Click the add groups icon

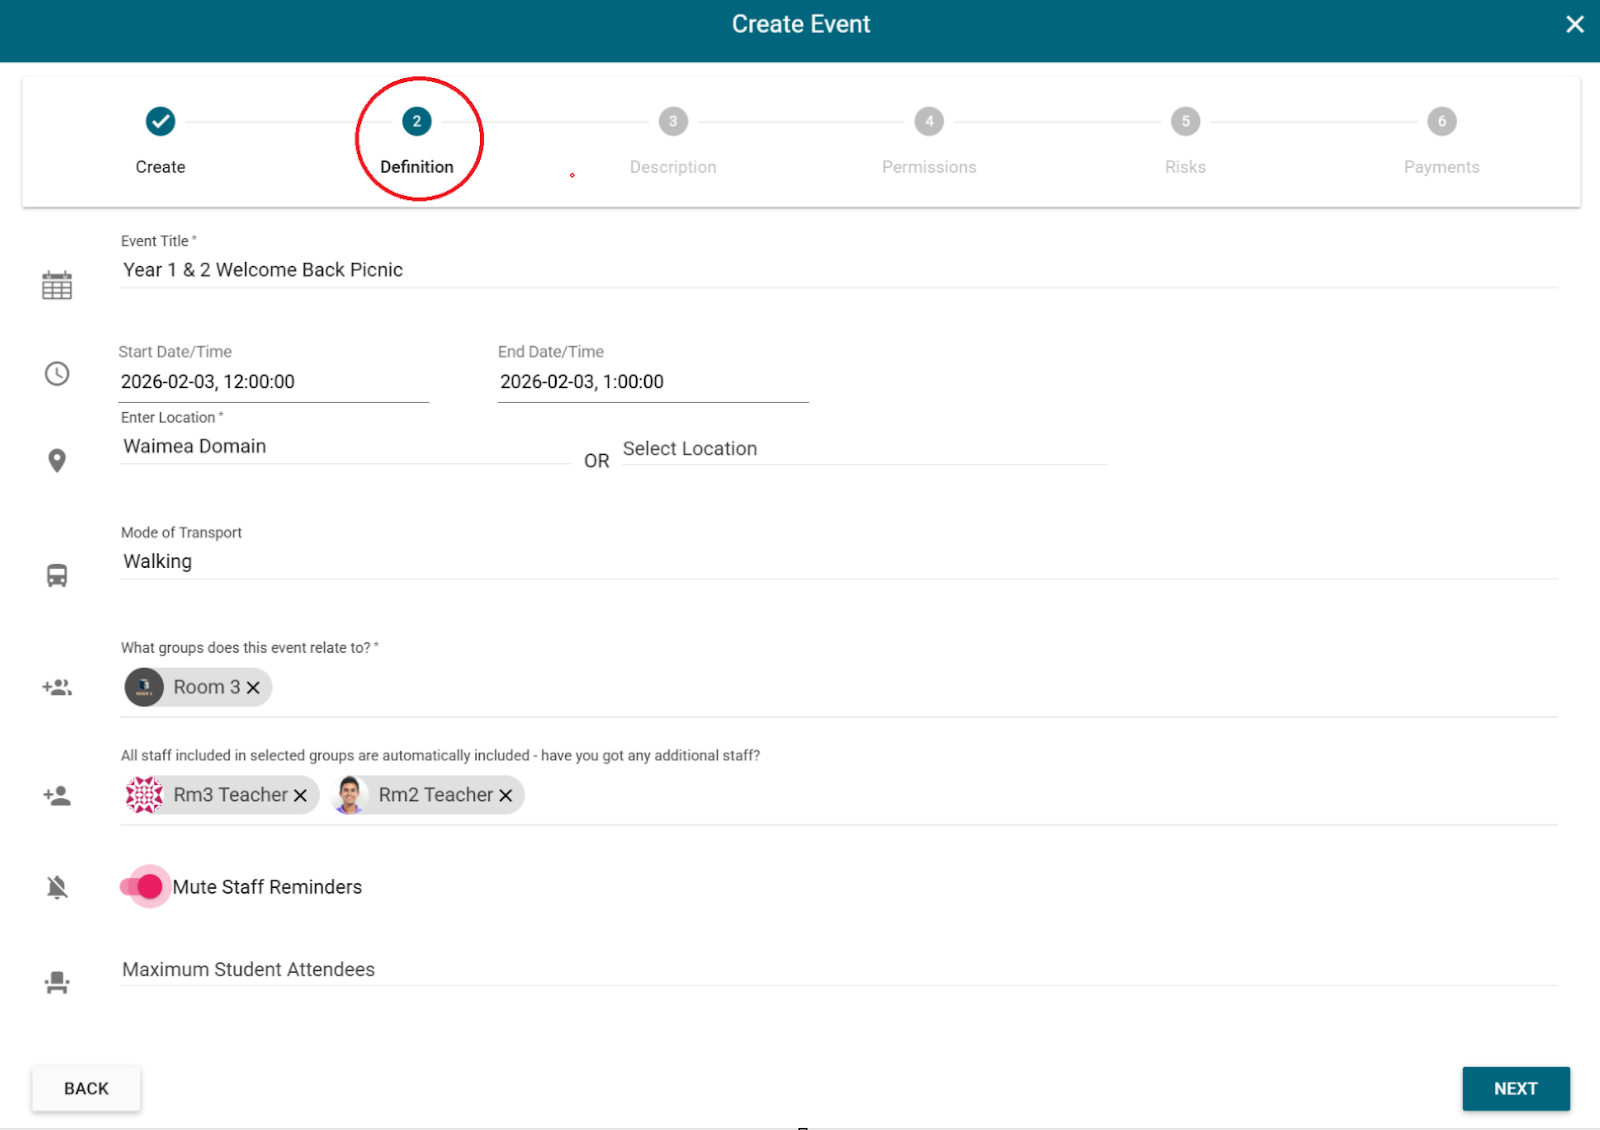(57, 687)
